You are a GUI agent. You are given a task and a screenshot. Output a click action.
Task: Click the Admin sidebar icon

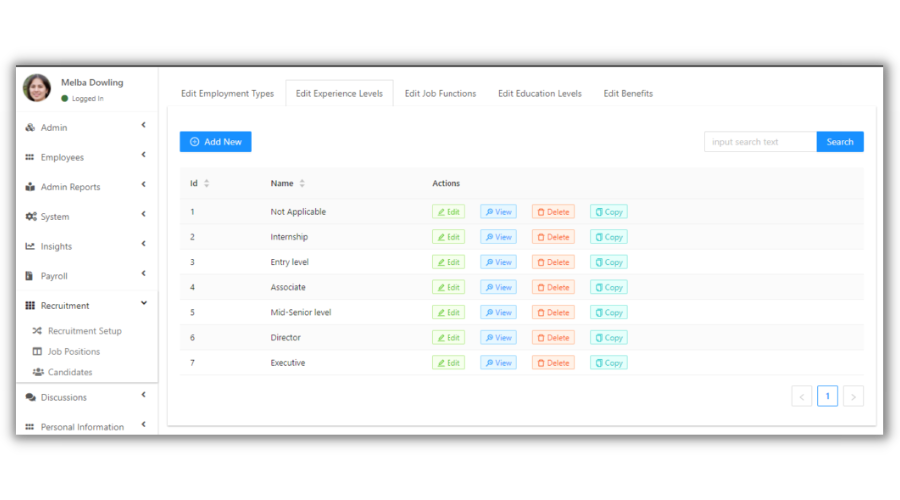tap(30, 128)
